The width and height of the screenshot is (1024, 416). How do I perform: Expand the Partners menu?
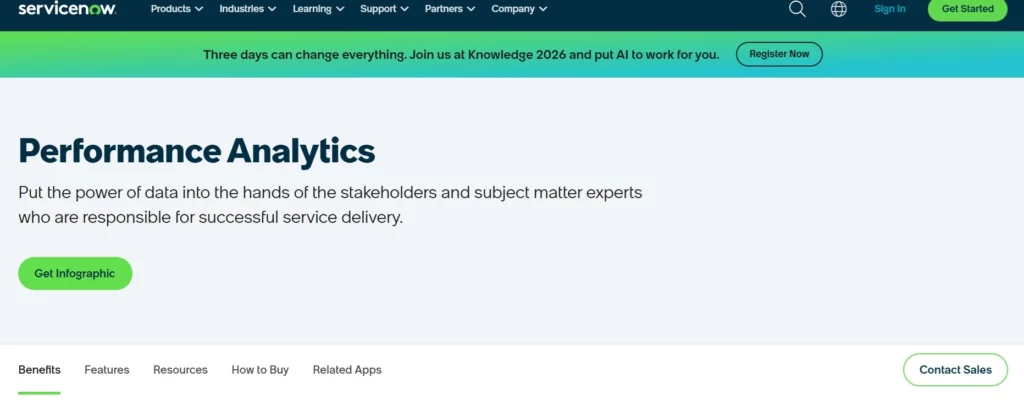450,8
